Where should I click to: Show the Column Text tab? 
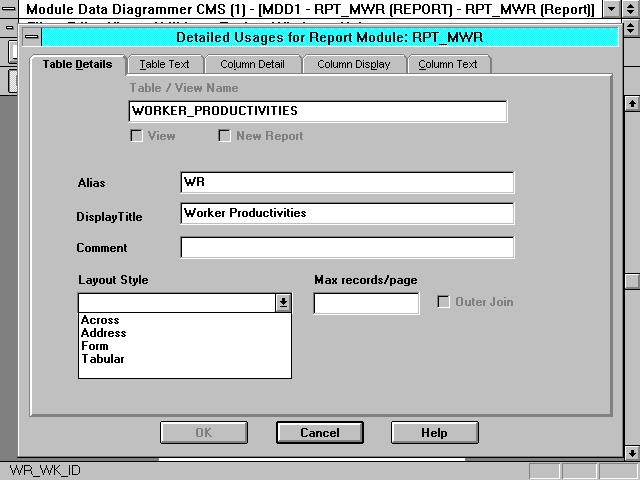tap(448, 64)
